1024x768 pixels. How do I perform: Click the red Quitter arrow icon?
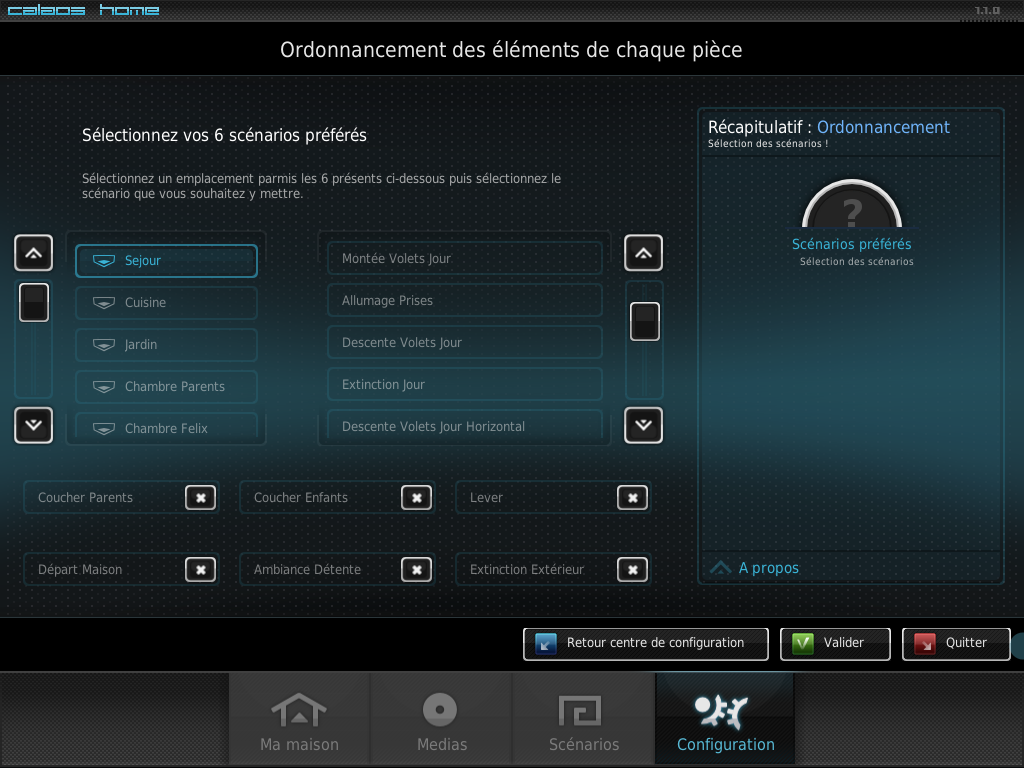click(925, 644)
